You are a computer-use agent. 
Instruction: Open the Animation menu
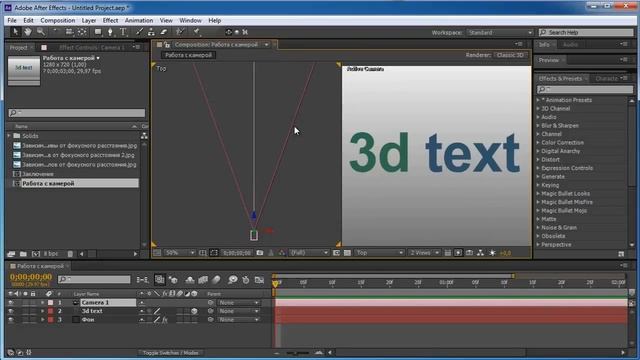tap(139, 20)
